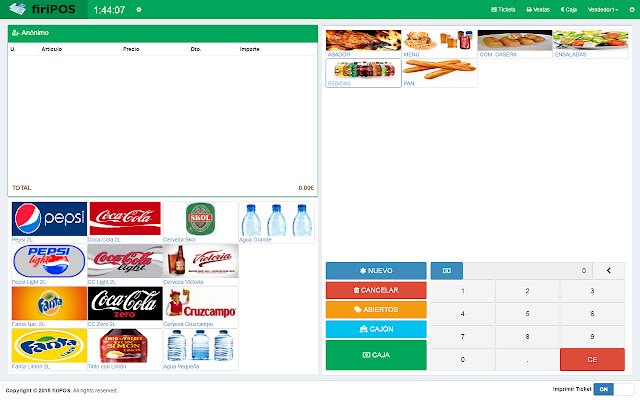
Task: Click the backspace arrow on the keypad
Action: pos(609,271)
